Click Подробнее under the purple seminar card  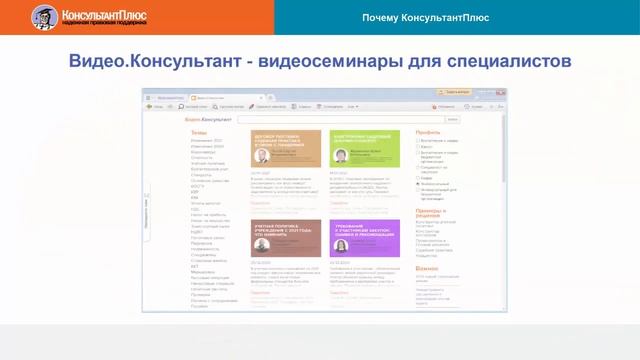pos(339,293)
